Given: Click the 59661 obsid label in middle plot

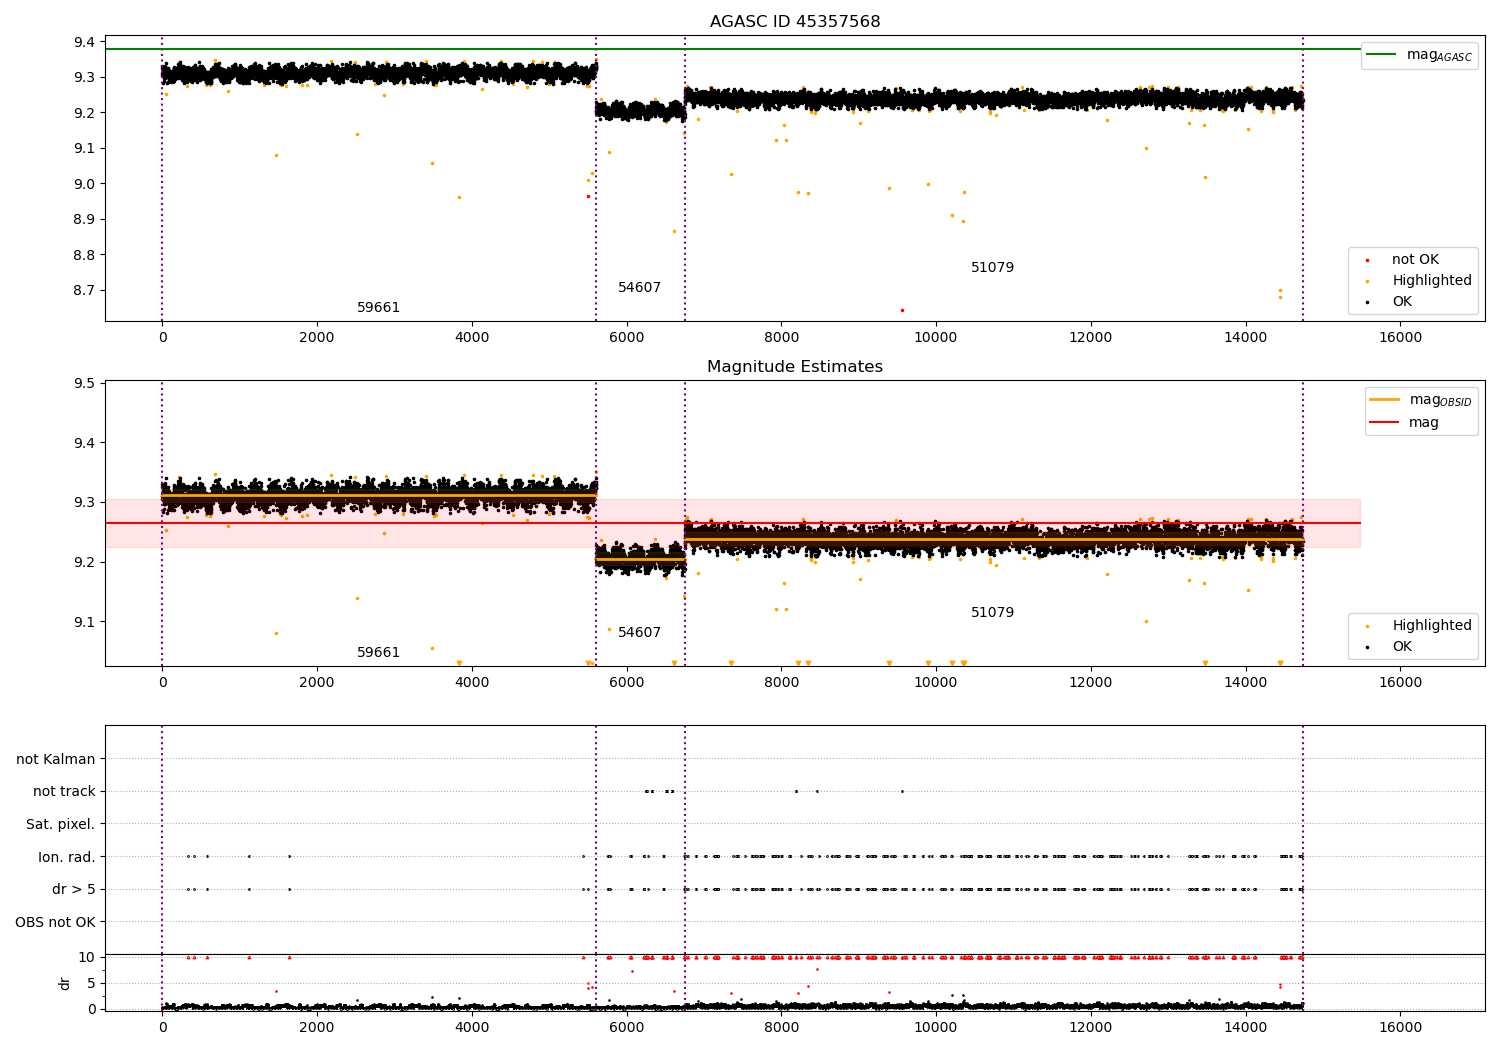Looking at the screenshot, I should pyautogui.click(x=379, y=653).
